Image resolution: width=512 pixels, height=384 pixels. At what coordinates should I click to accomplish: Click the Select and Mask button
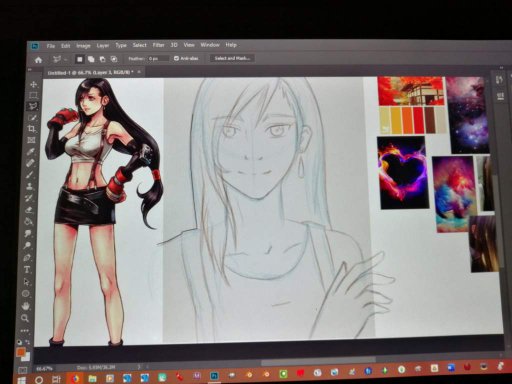click(232, 58)
